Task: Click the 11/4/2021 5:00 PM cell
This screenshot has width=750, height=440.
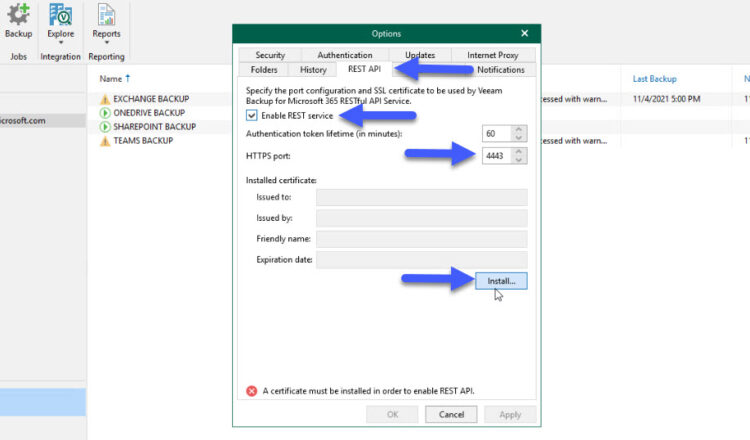Action: [x=666, y=99]
